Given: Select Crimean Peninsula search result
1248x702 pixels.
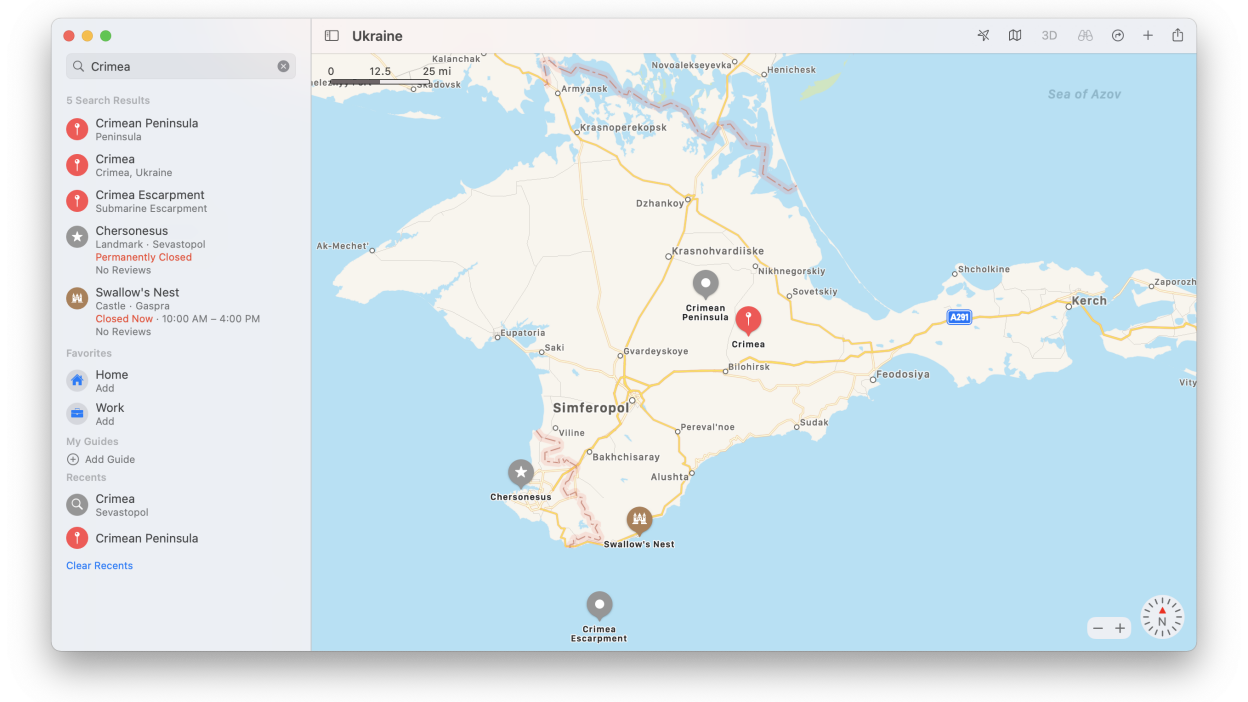Looking at the screenshot, I should [181, 129].
